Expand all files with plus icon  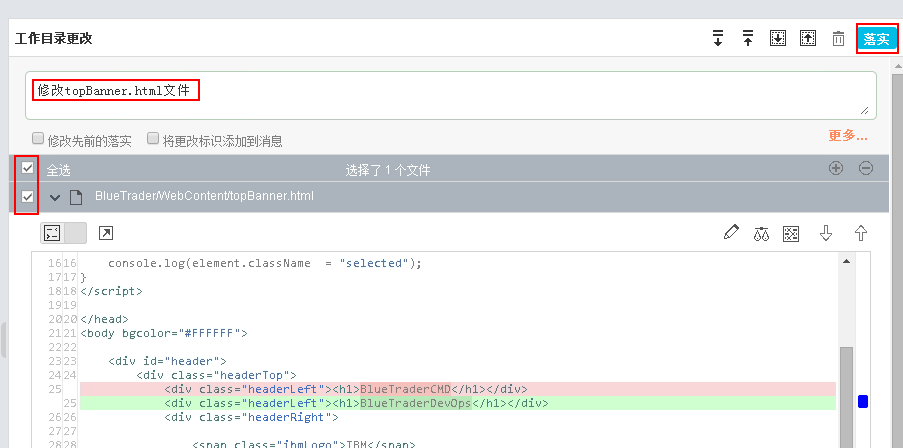coord(836,169)
